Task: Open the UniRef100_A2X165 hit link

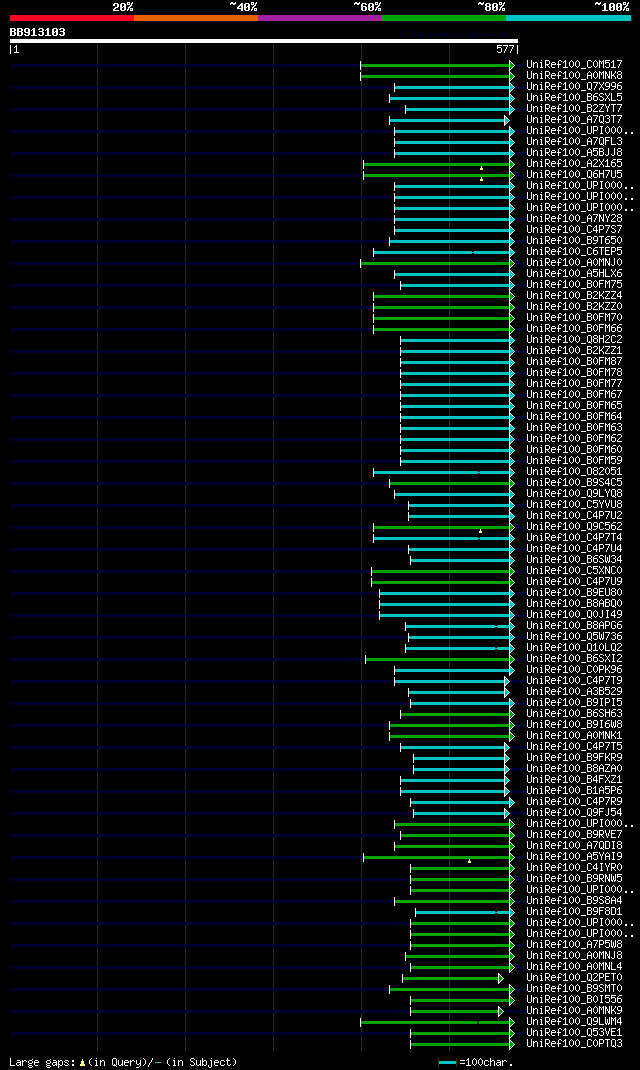Action: (574, 164)
